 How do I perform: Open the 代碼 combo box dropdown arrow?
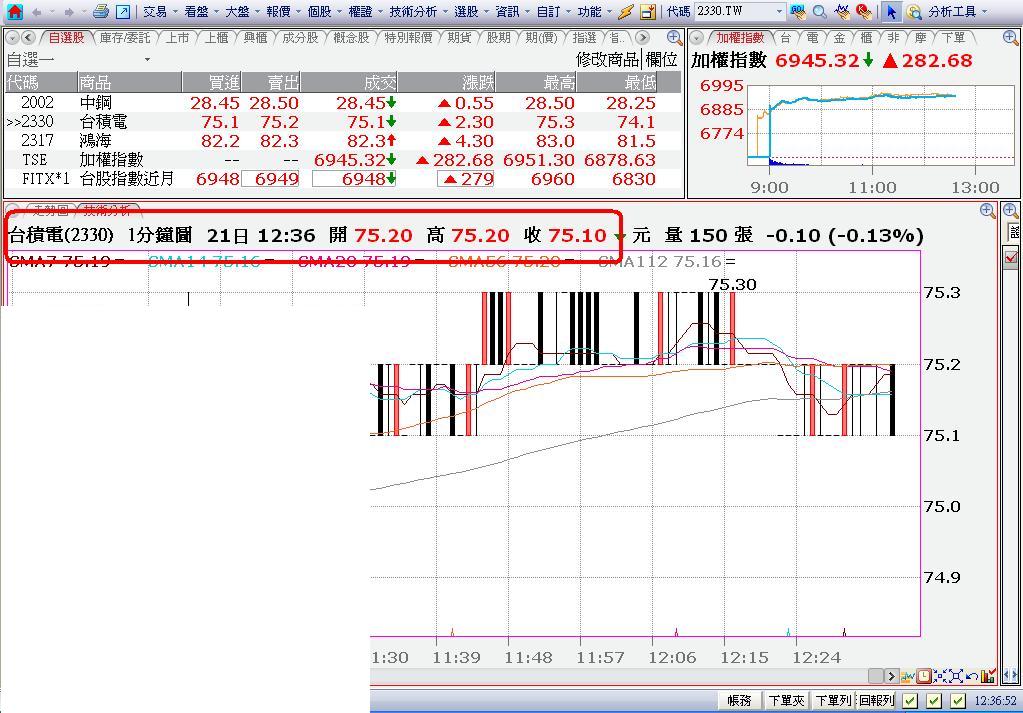(779, 12)
